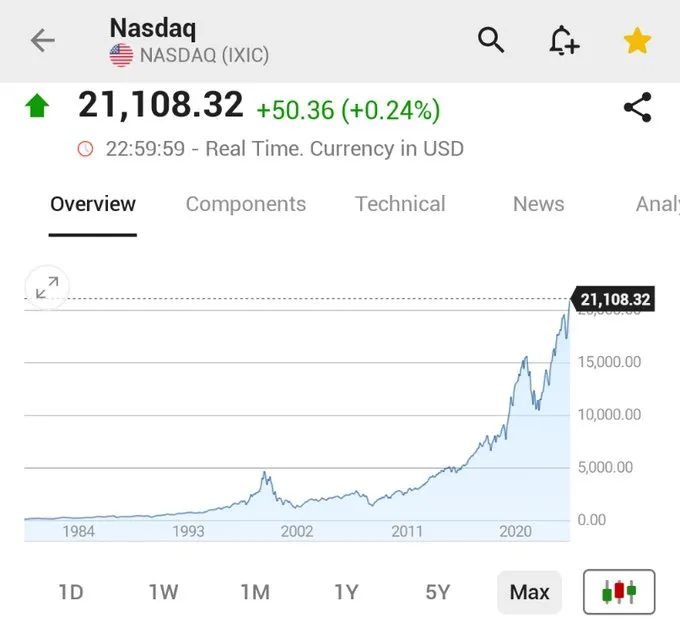This screenshot has width=680, height=628.
Task: Click the green up arrow indicator
Action: [x=37, y=106]
